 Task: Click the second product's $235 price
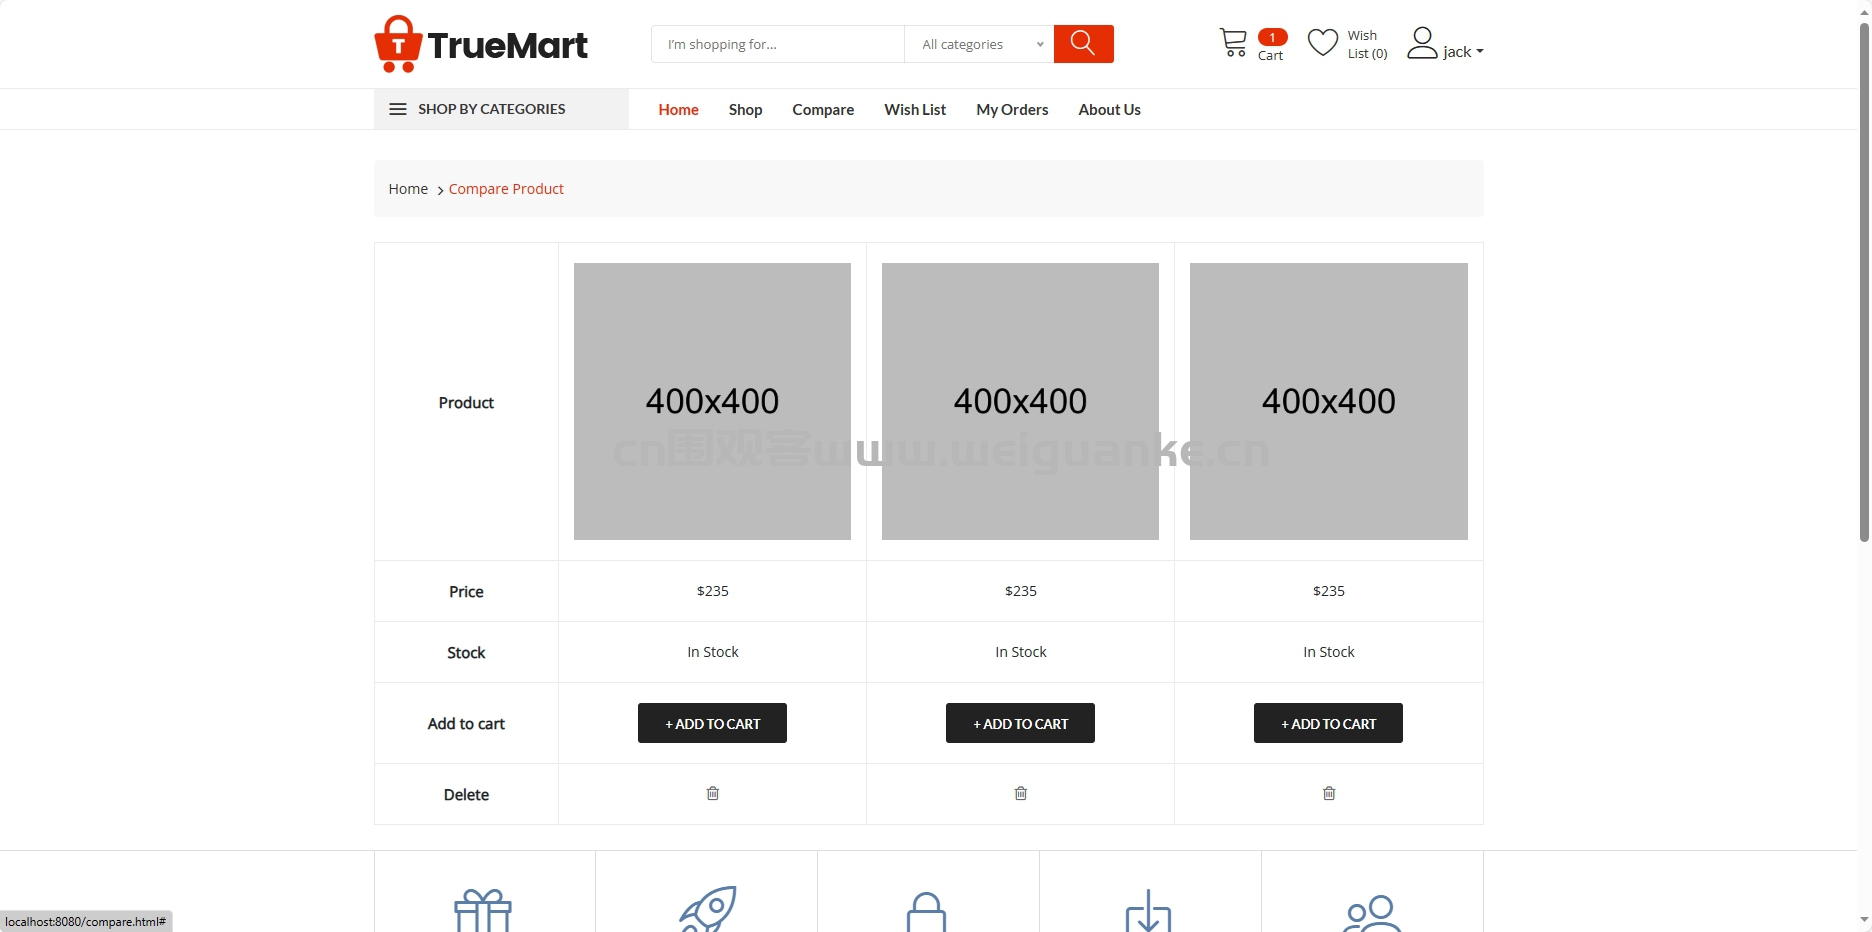[1021, 591]
